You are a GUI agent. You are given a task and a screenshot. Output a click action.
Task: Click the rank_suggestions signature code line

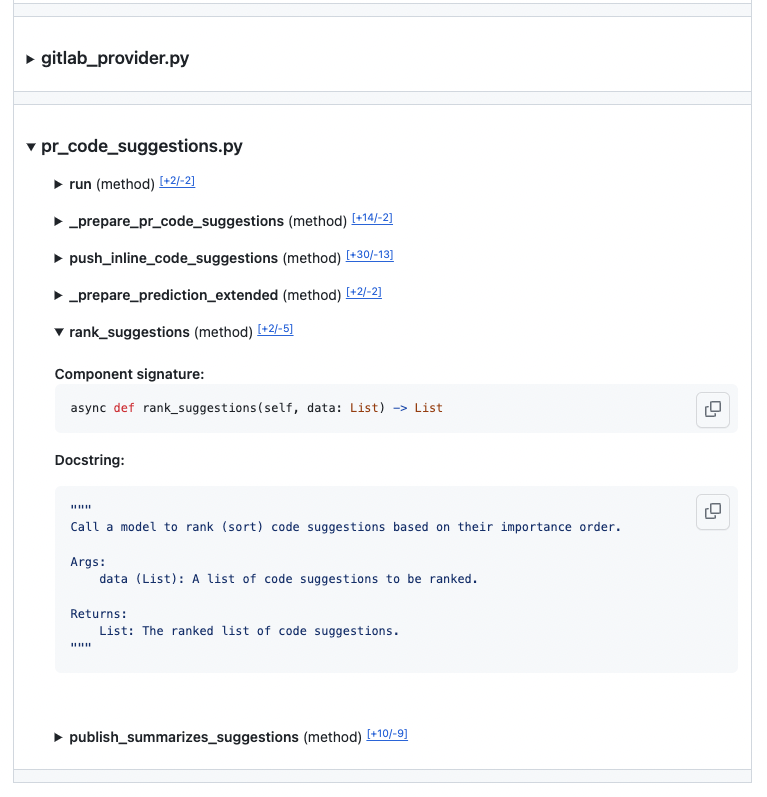pyautogui.click(x=256, y=408)
